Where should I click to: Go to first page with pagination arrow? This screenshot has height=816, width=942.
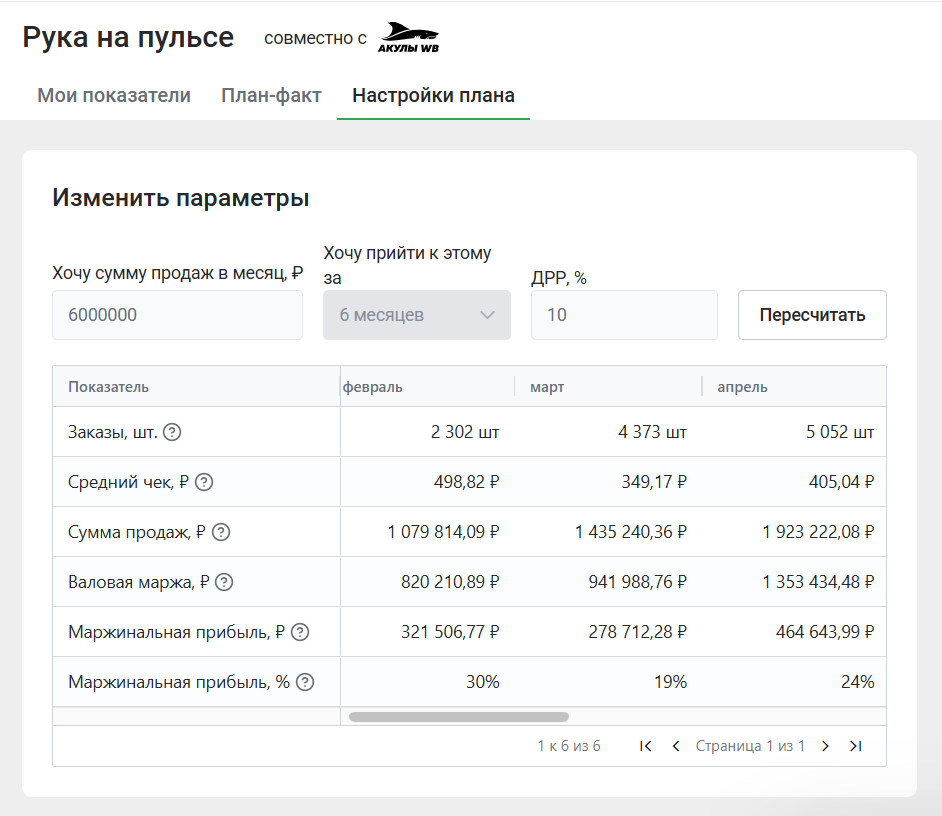pos(645,745)
